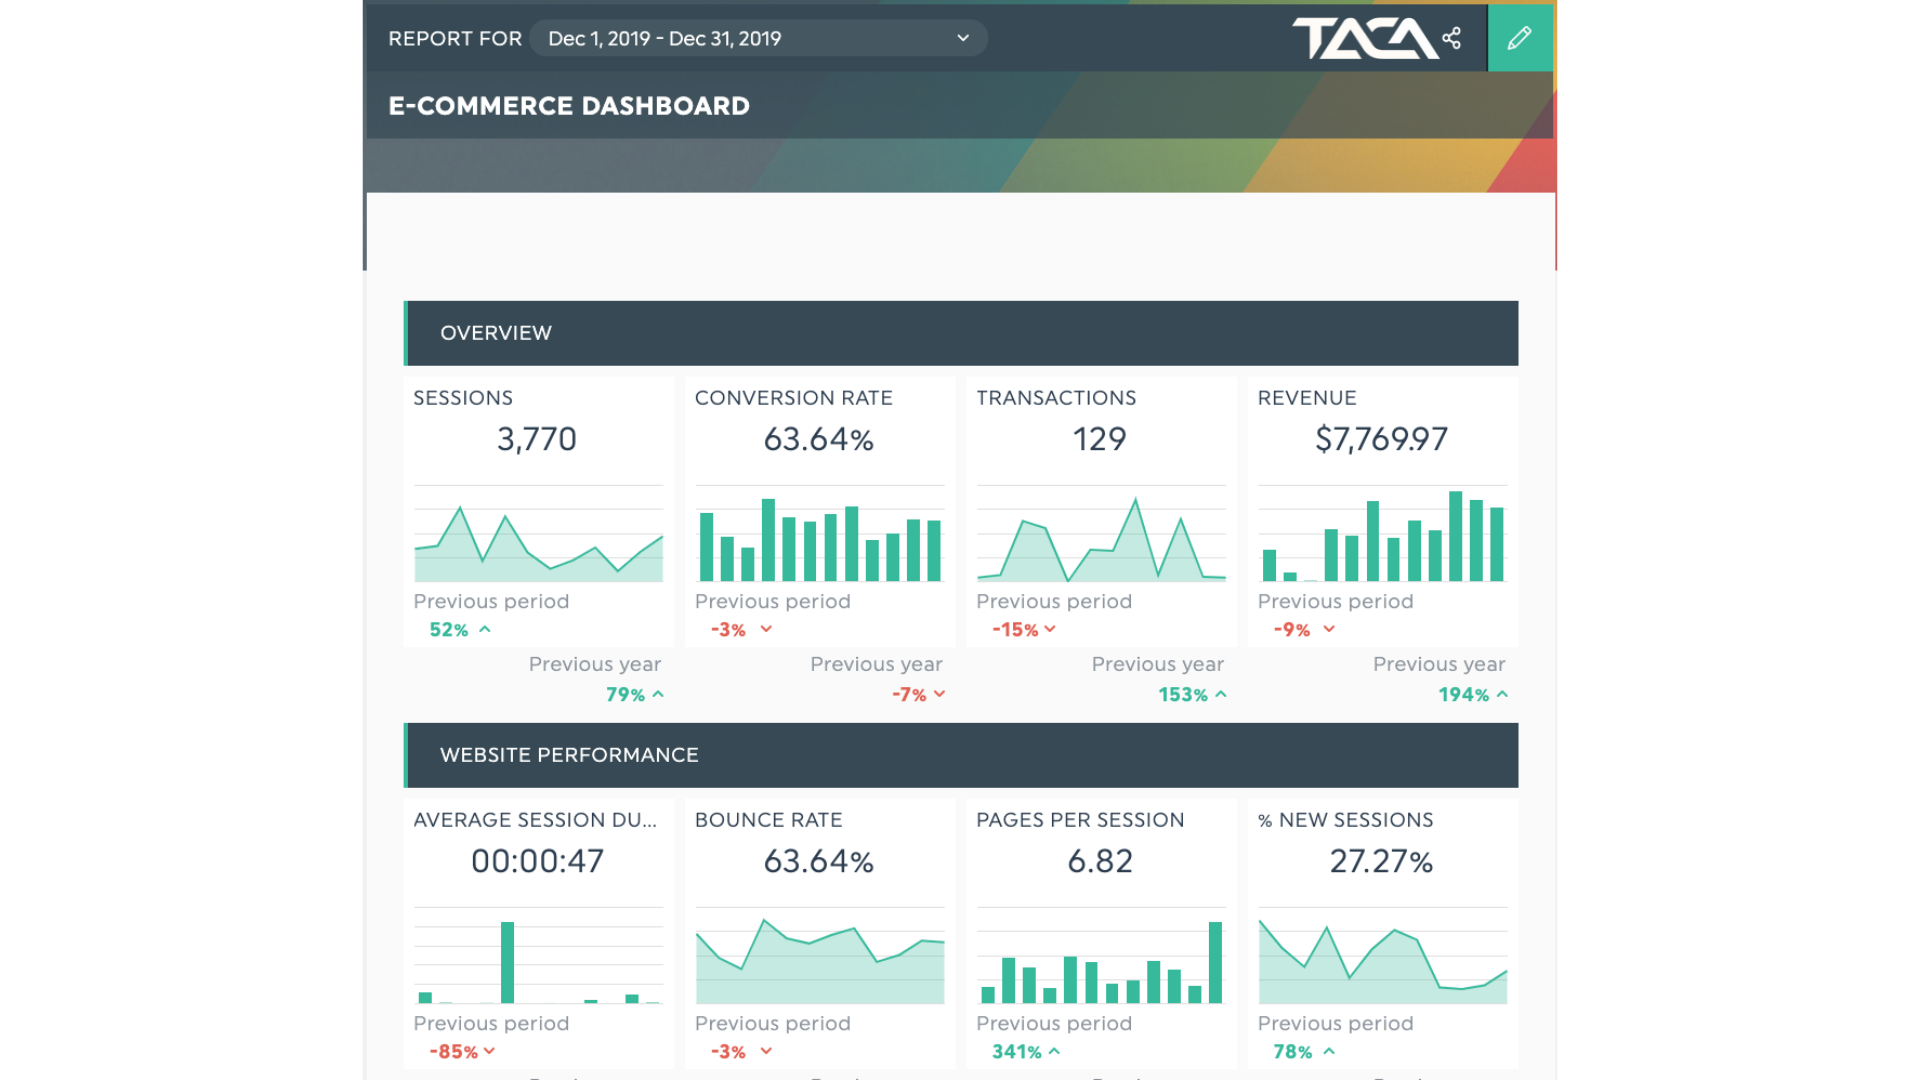1920x1080 pixels.
Task: Click the % New Sessions 78% up arrow
Action: tap(1329, 1051)
